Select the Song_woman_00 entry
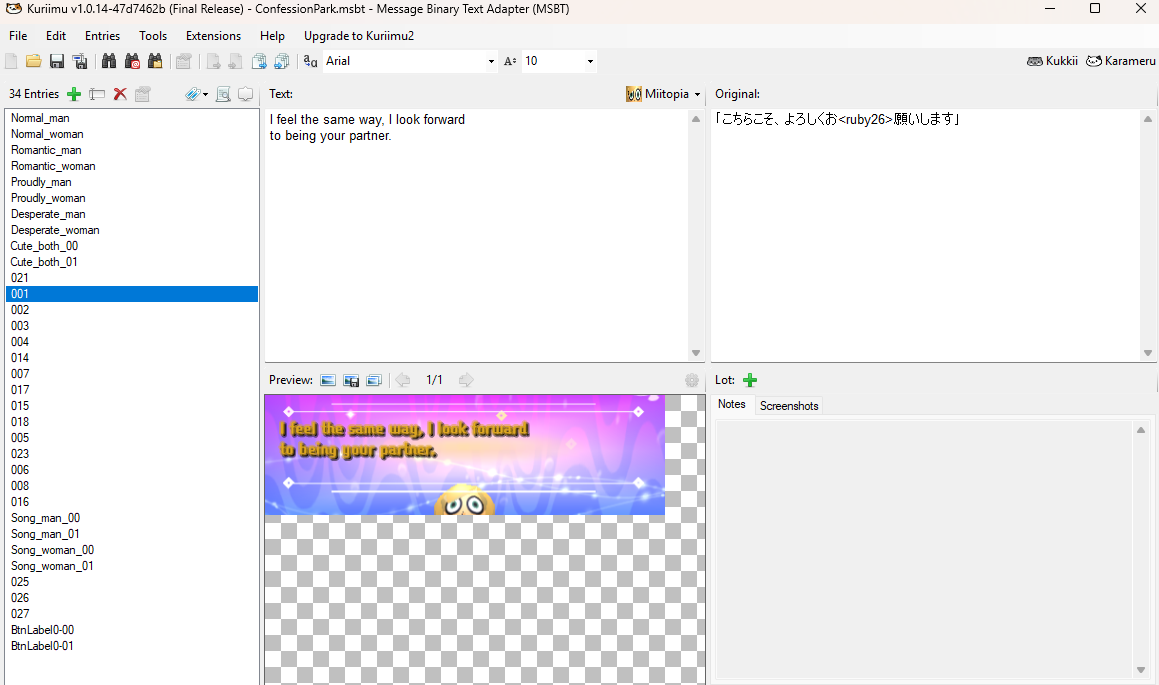1159x685 pixels. pyautogui.click(x=132, y=550)
